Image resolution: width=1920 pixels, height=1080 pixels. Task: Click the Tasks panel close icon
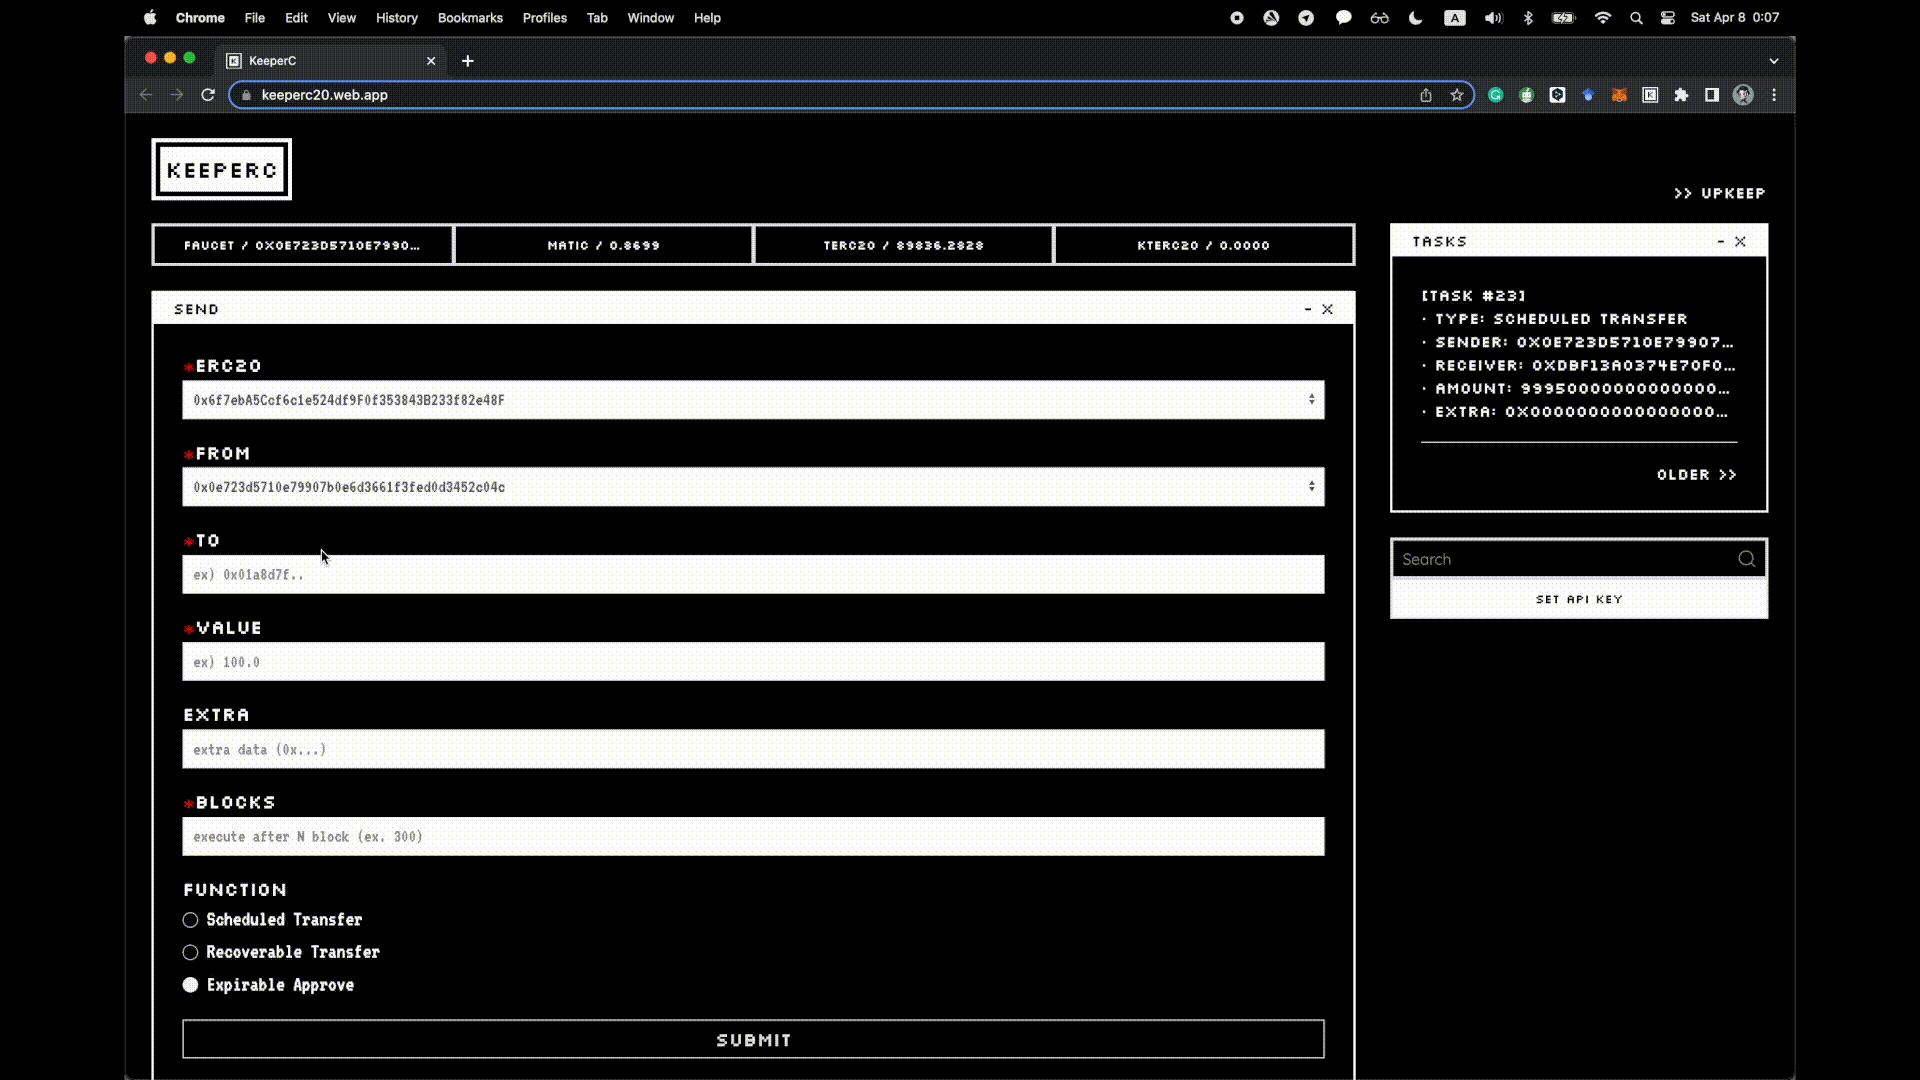(1741, 241)
